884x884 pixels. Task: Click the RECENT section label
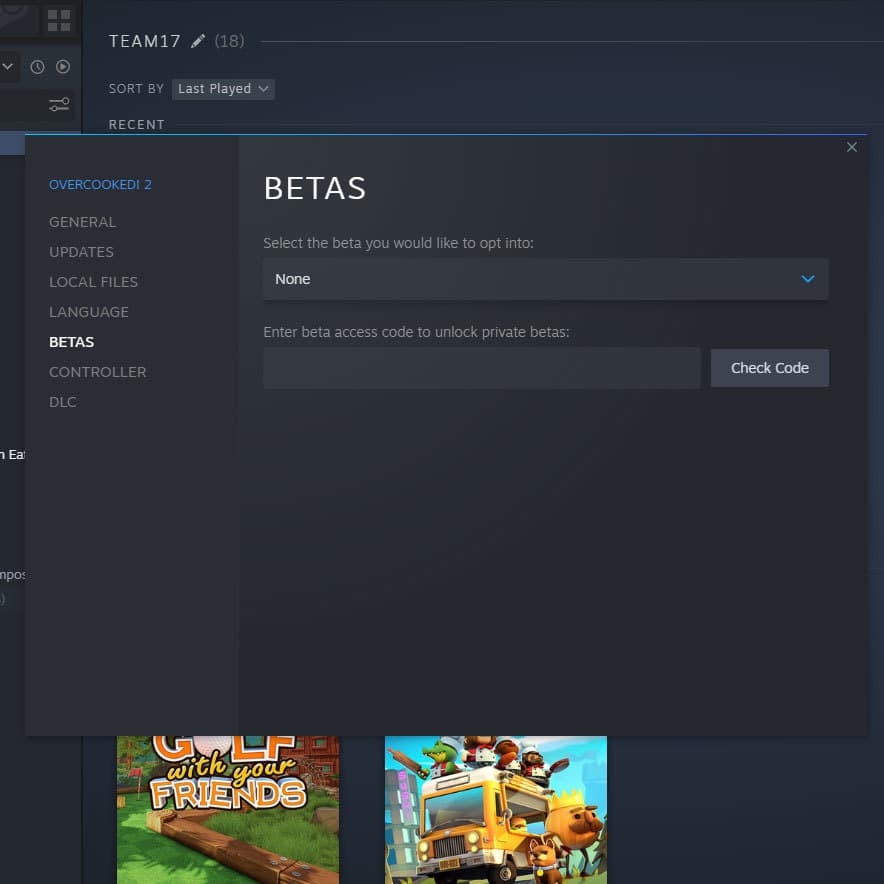coord(136,125)
